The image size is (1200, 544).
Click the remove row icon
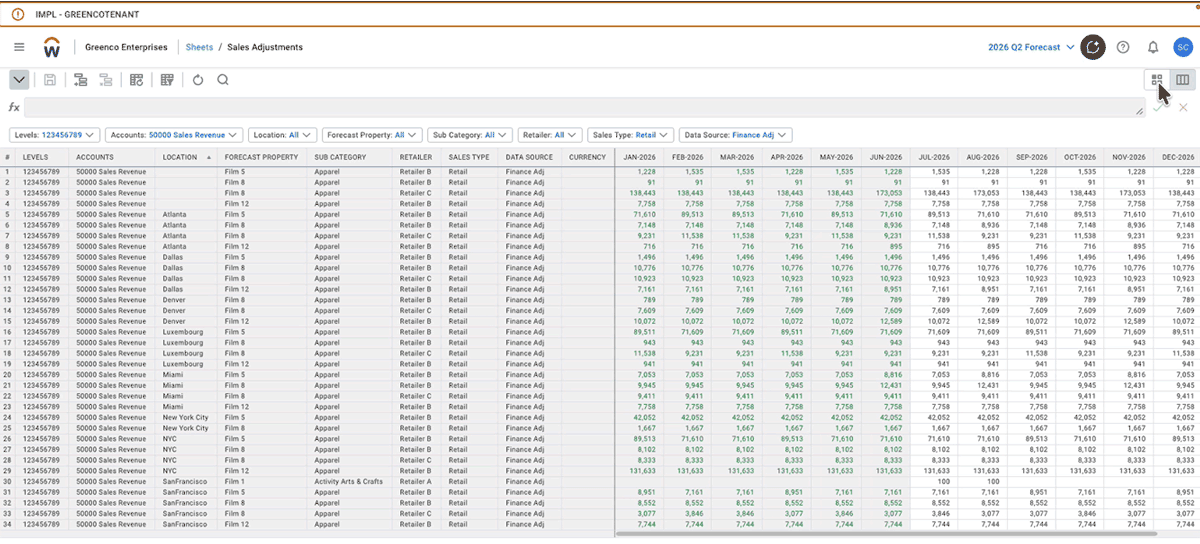tap(106, 80)
